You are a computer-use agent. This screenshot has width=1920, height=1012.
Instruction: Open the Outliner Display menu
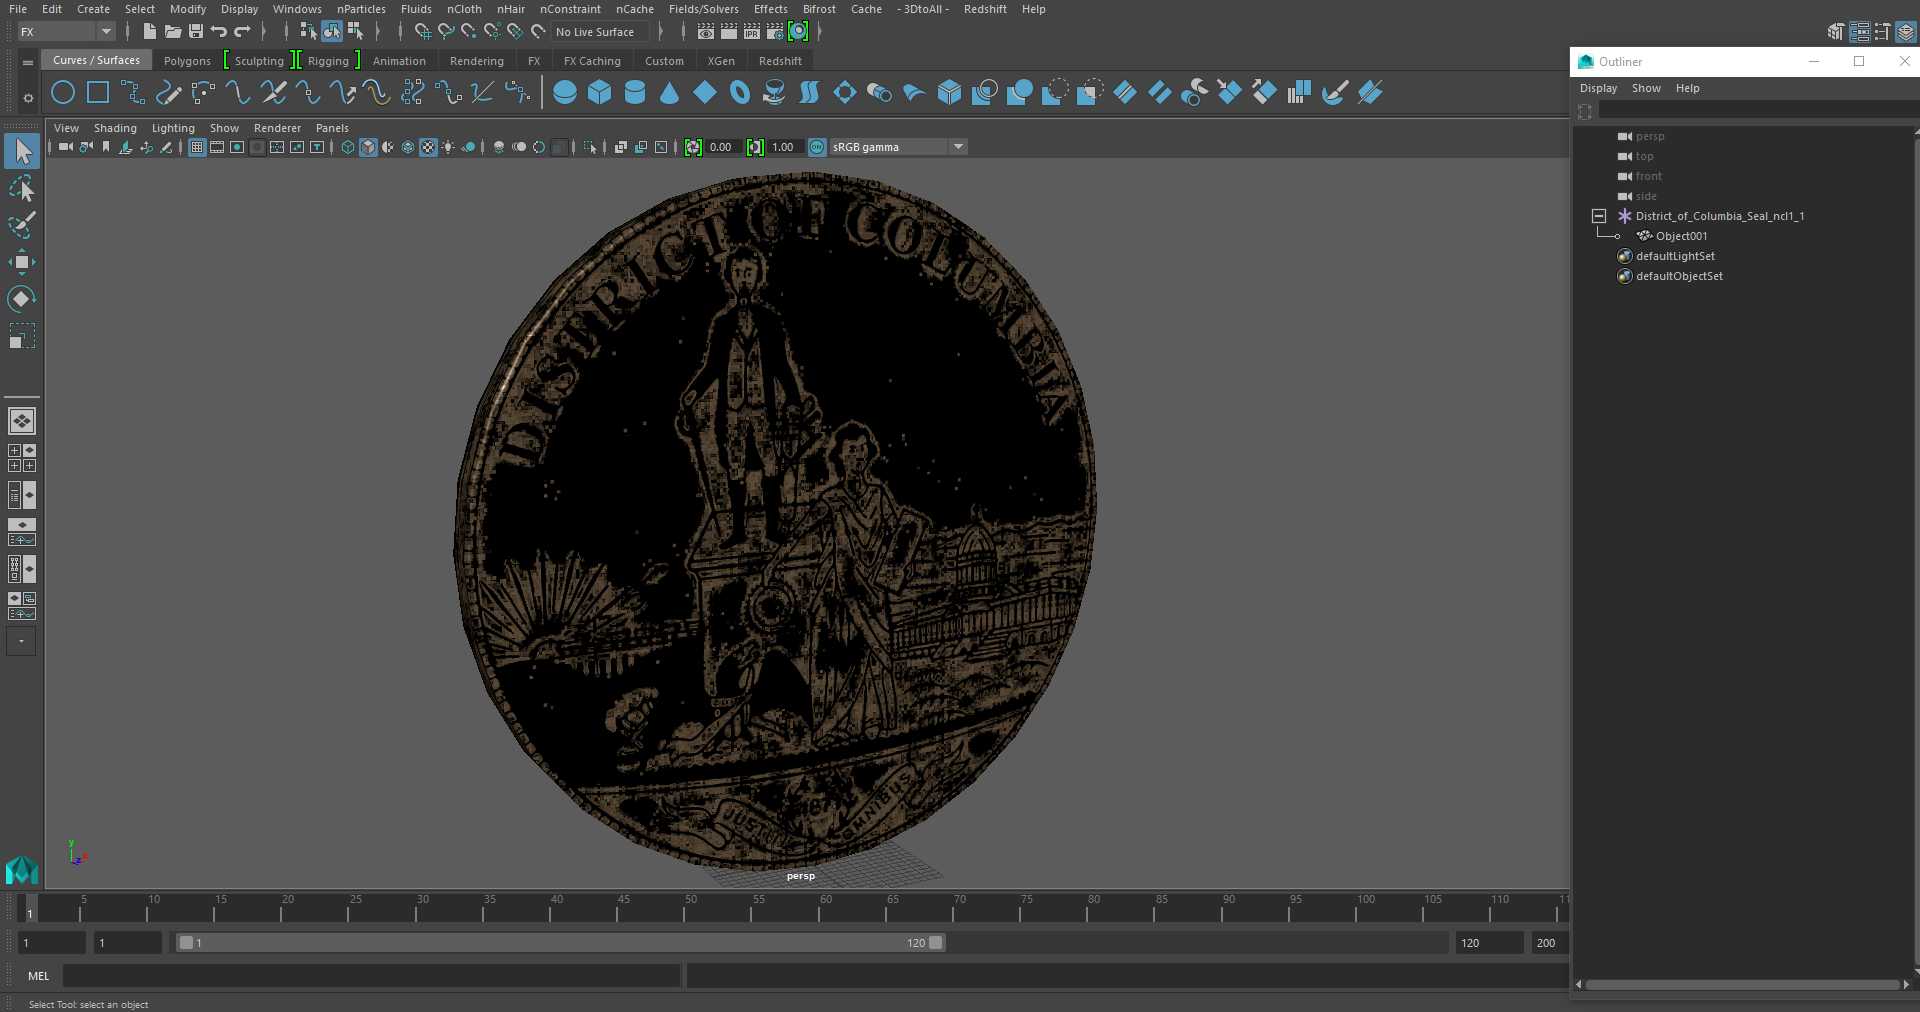click(x=1598, y=88)
